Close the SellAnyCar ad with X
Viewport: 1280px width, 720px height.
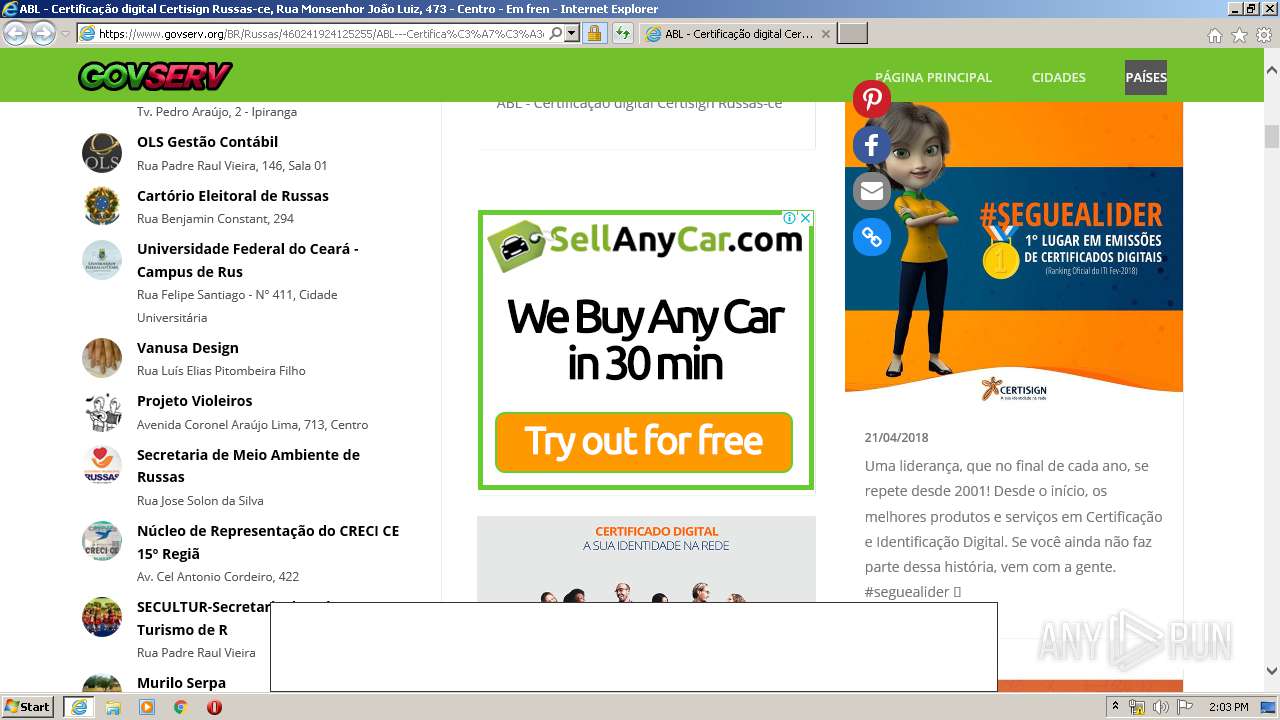[805, 218]
